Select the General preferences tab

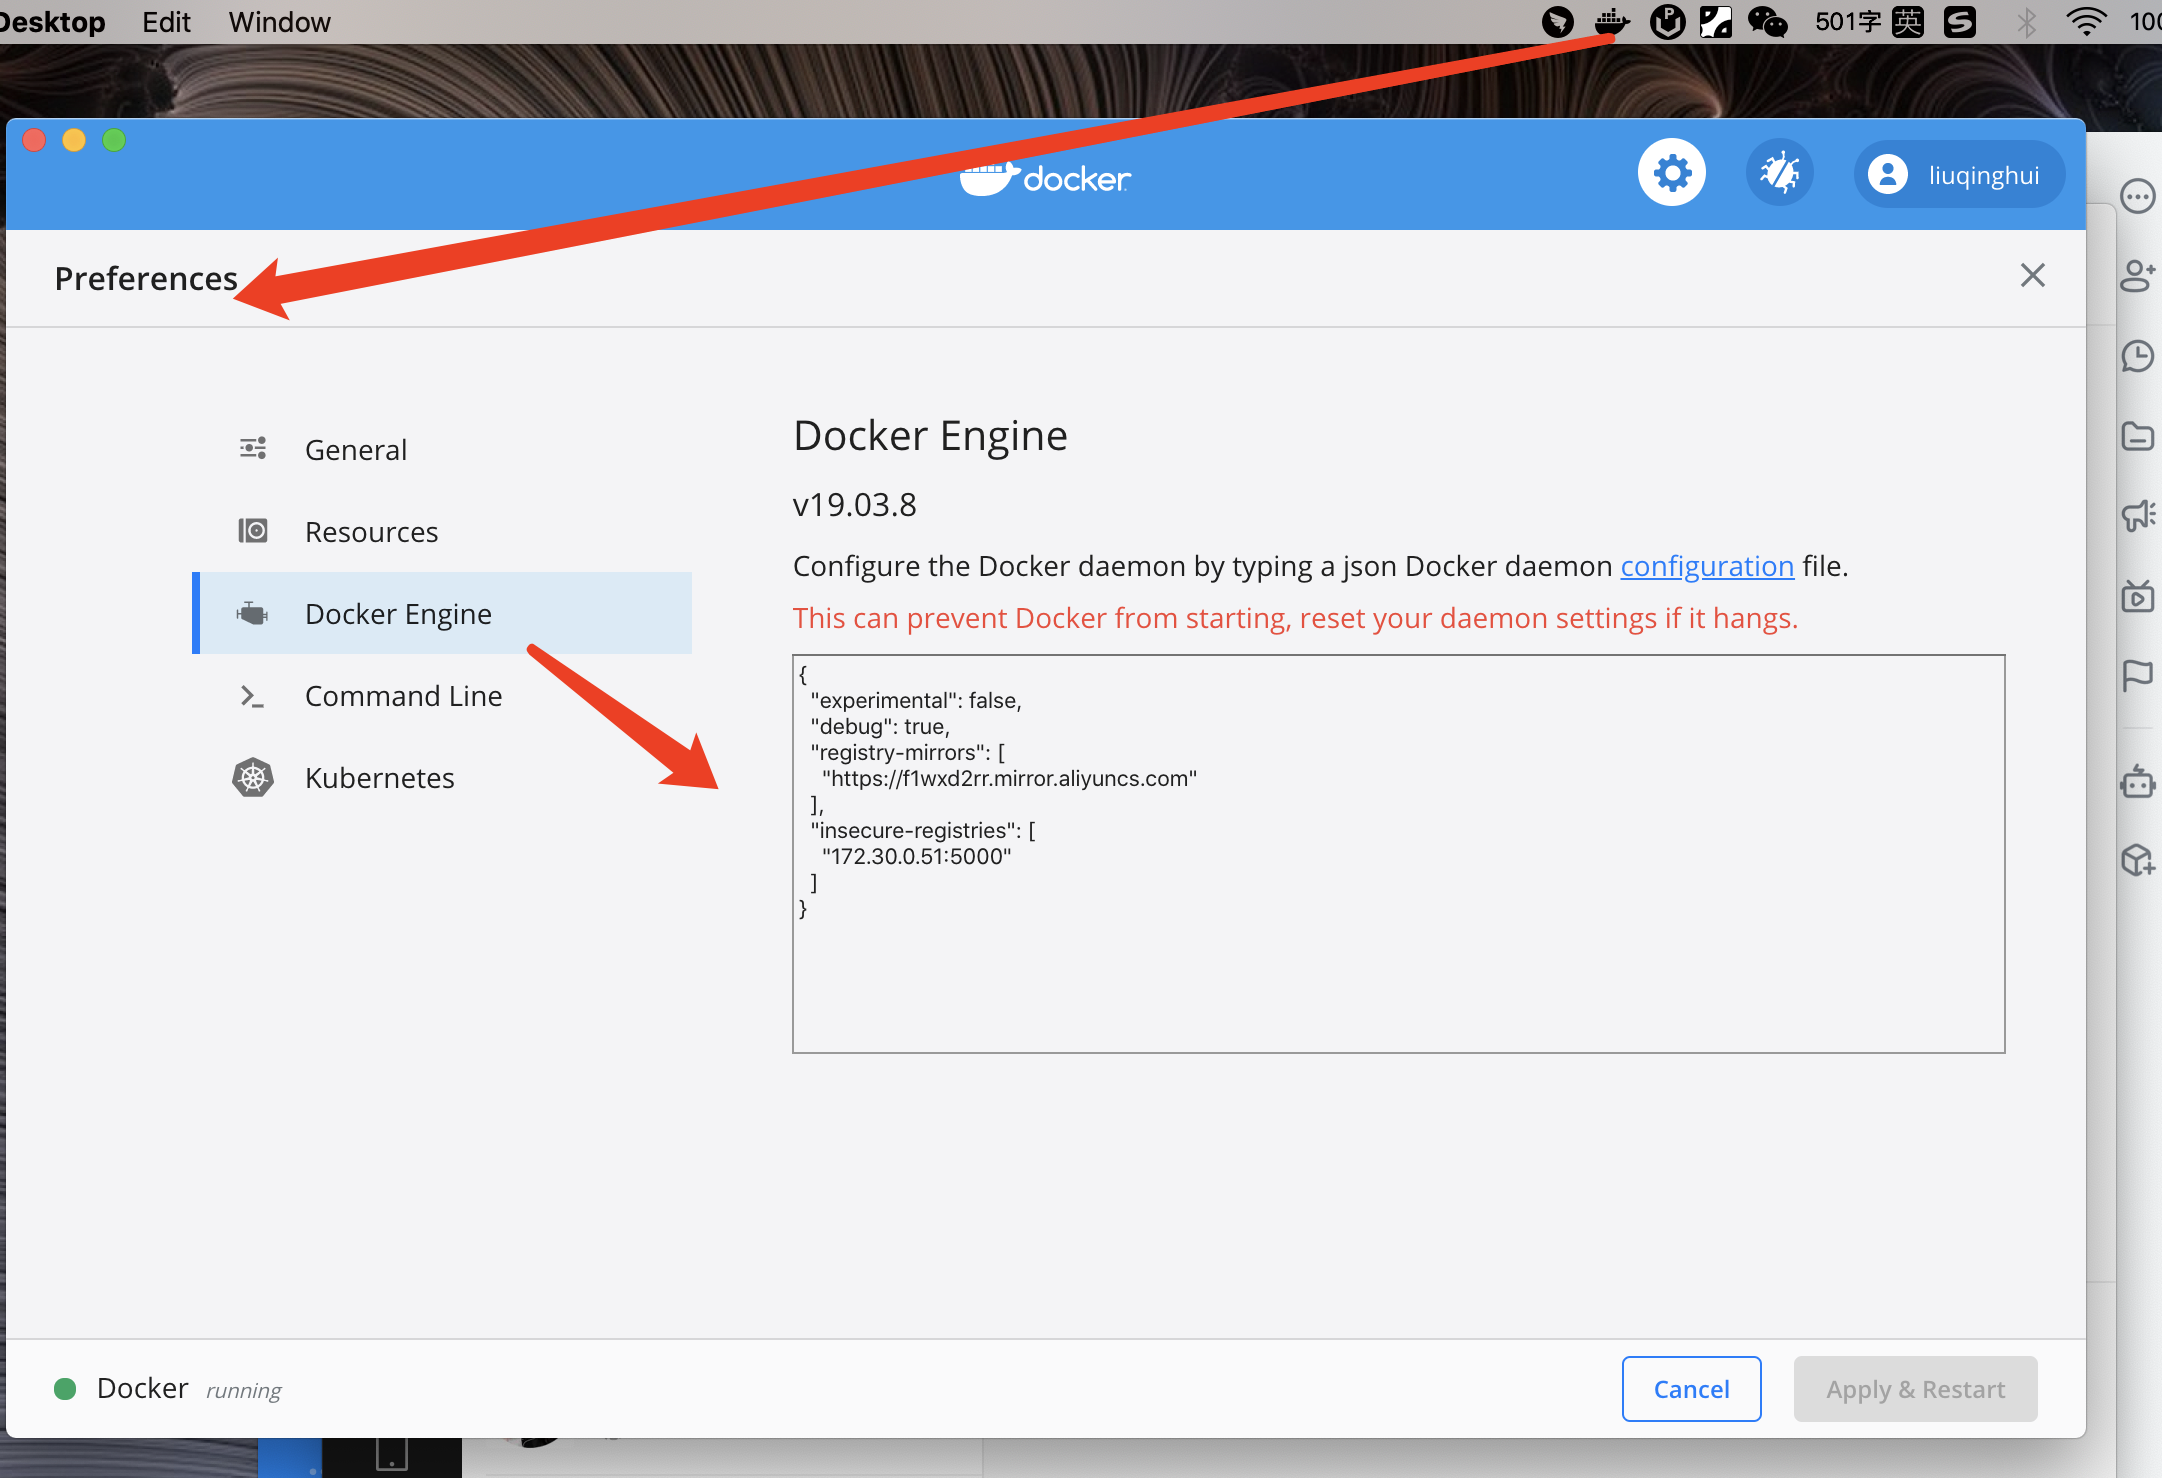click(x=442, y=450)
